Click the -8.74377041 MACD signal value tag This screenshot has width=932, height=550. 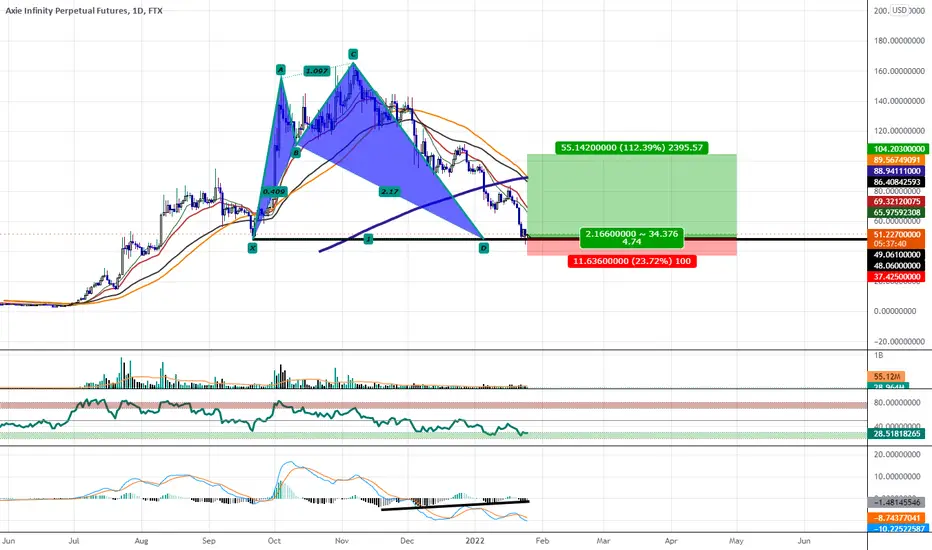896,518
